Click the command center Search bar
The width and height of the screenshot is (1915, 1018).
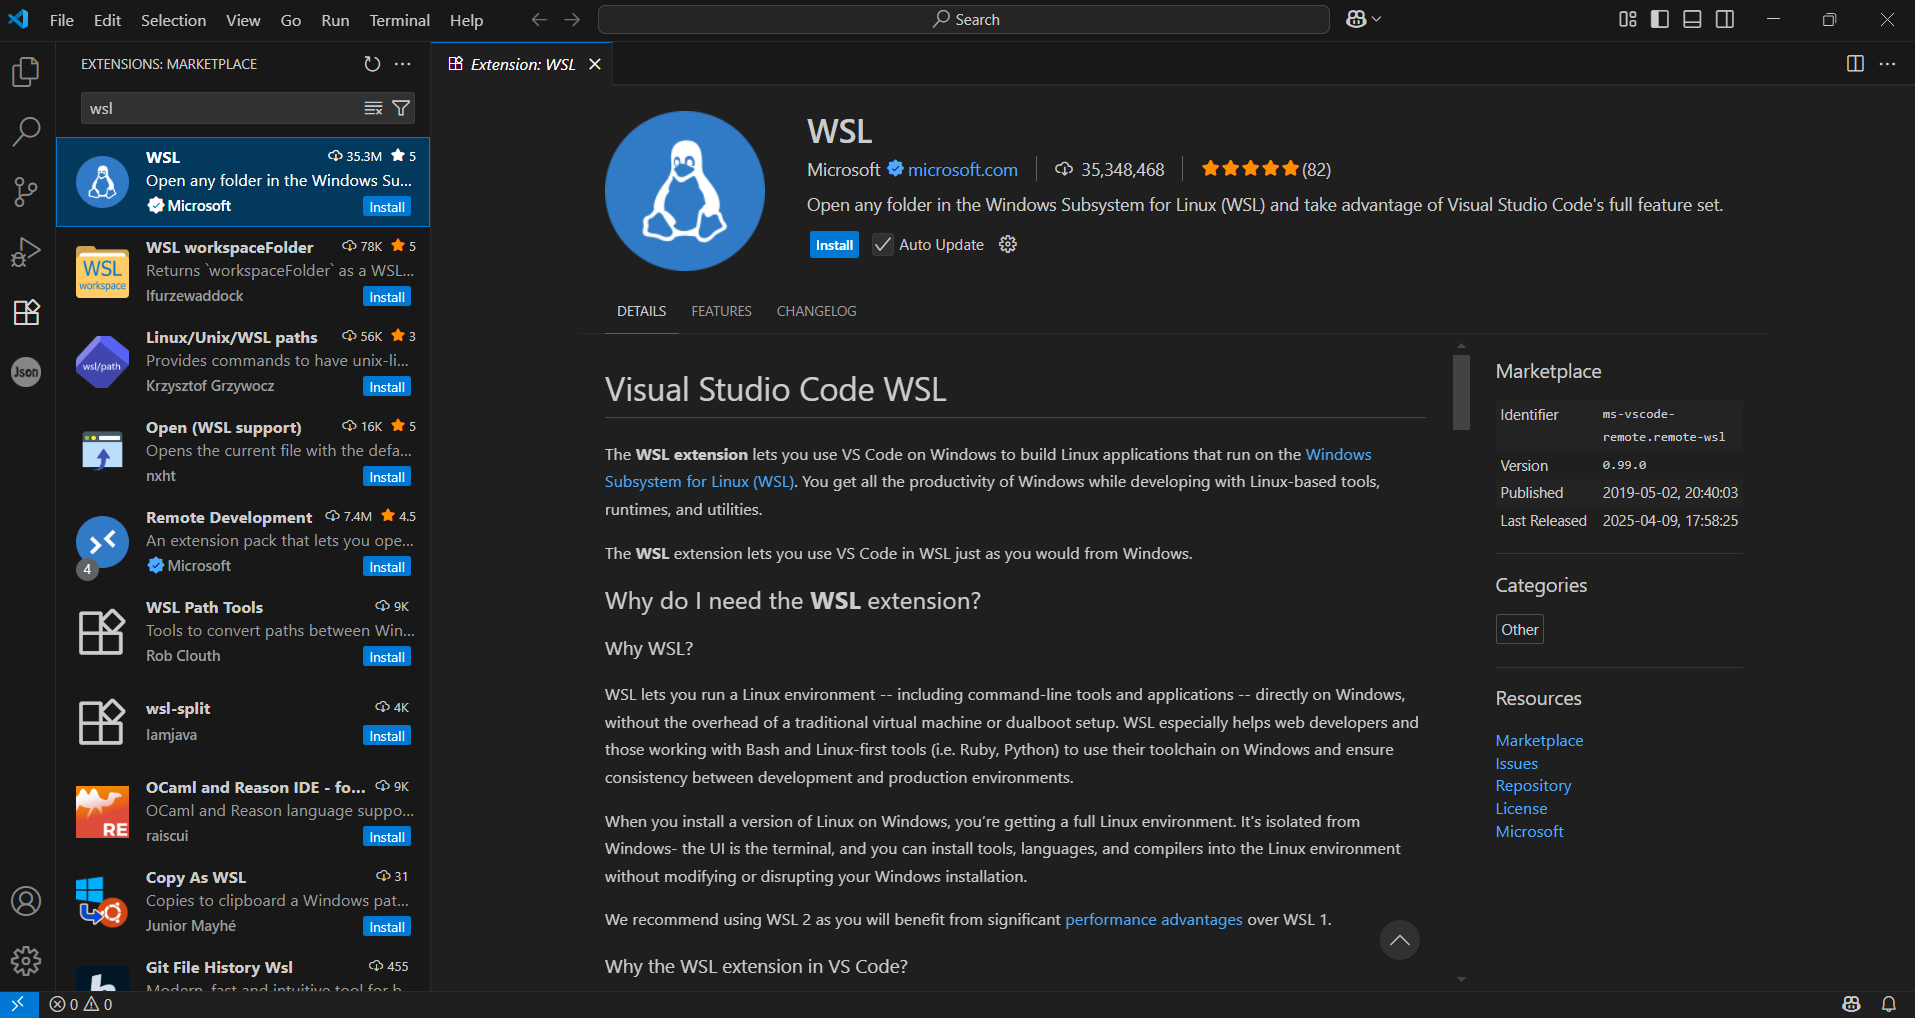(x=963, y=19)
